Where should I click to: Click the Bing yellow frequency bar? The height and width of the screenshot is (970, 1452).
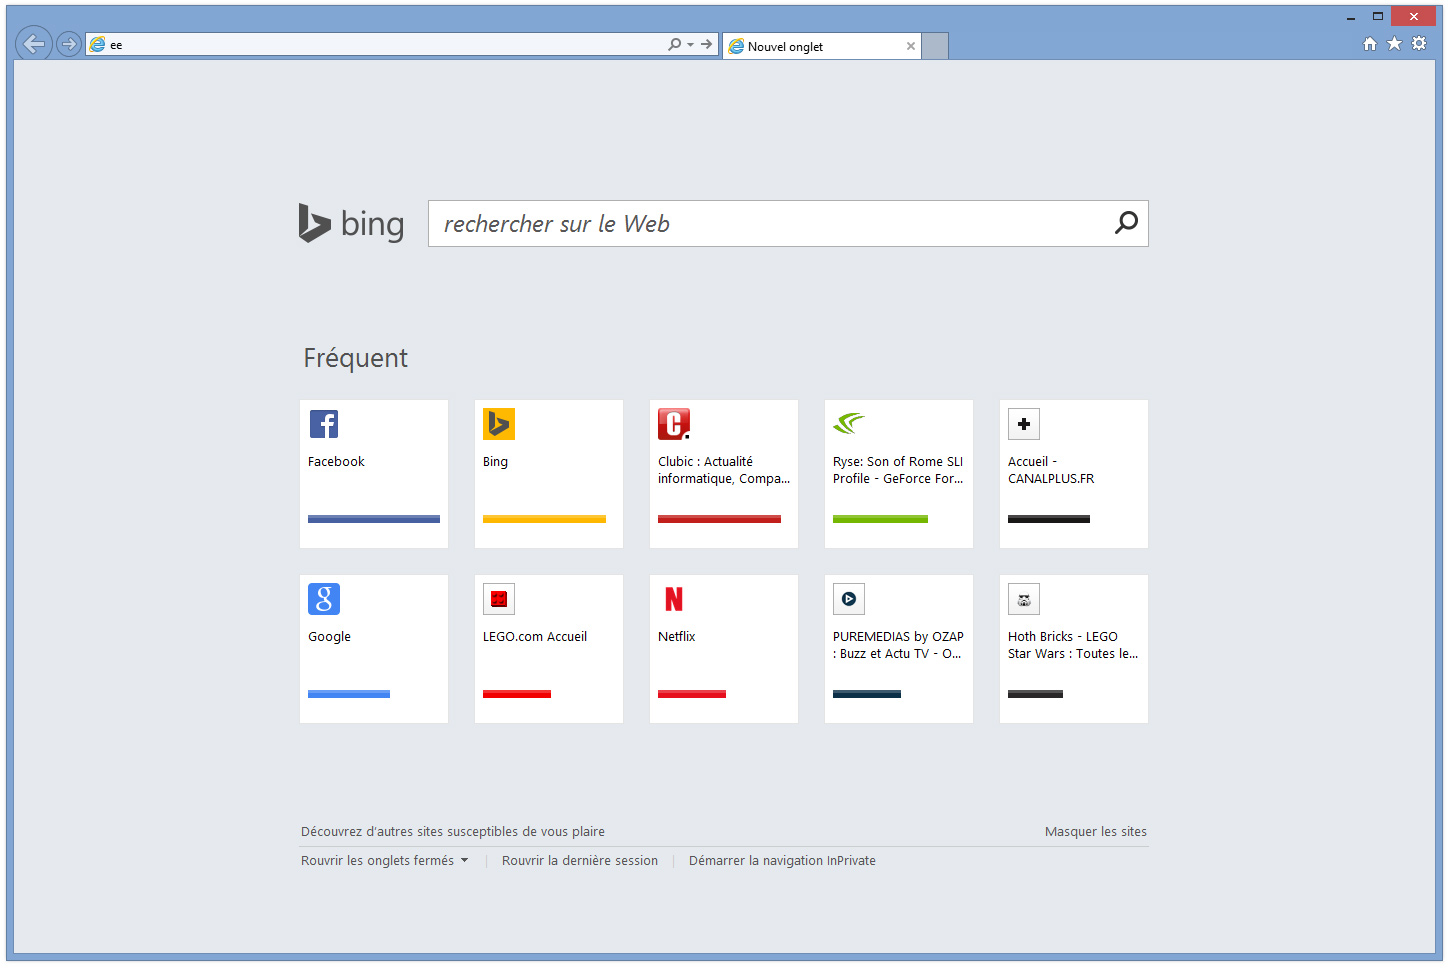tap(544, 519)
